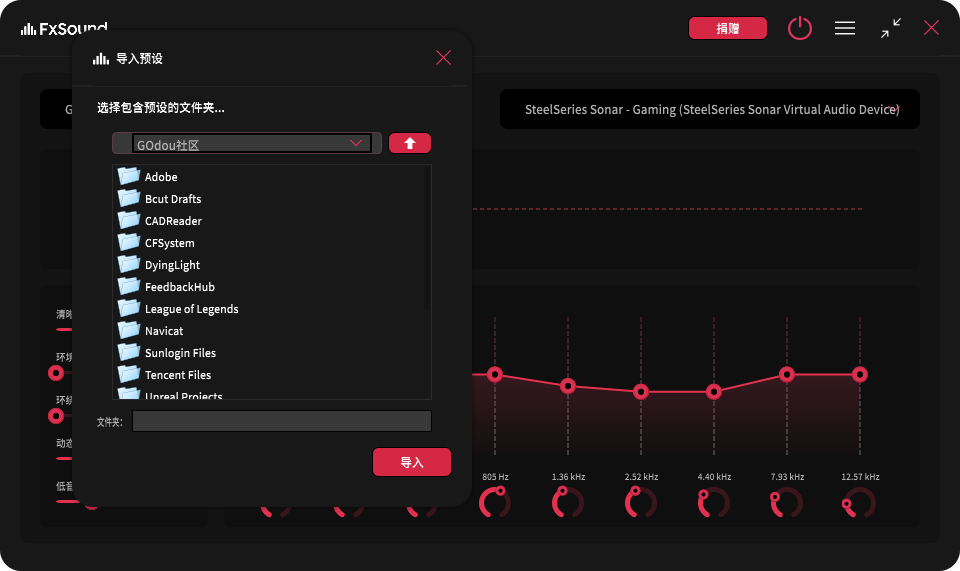The image size is (960, 571).
Task: Close the import presets dialog
Action: coord(443,58)
